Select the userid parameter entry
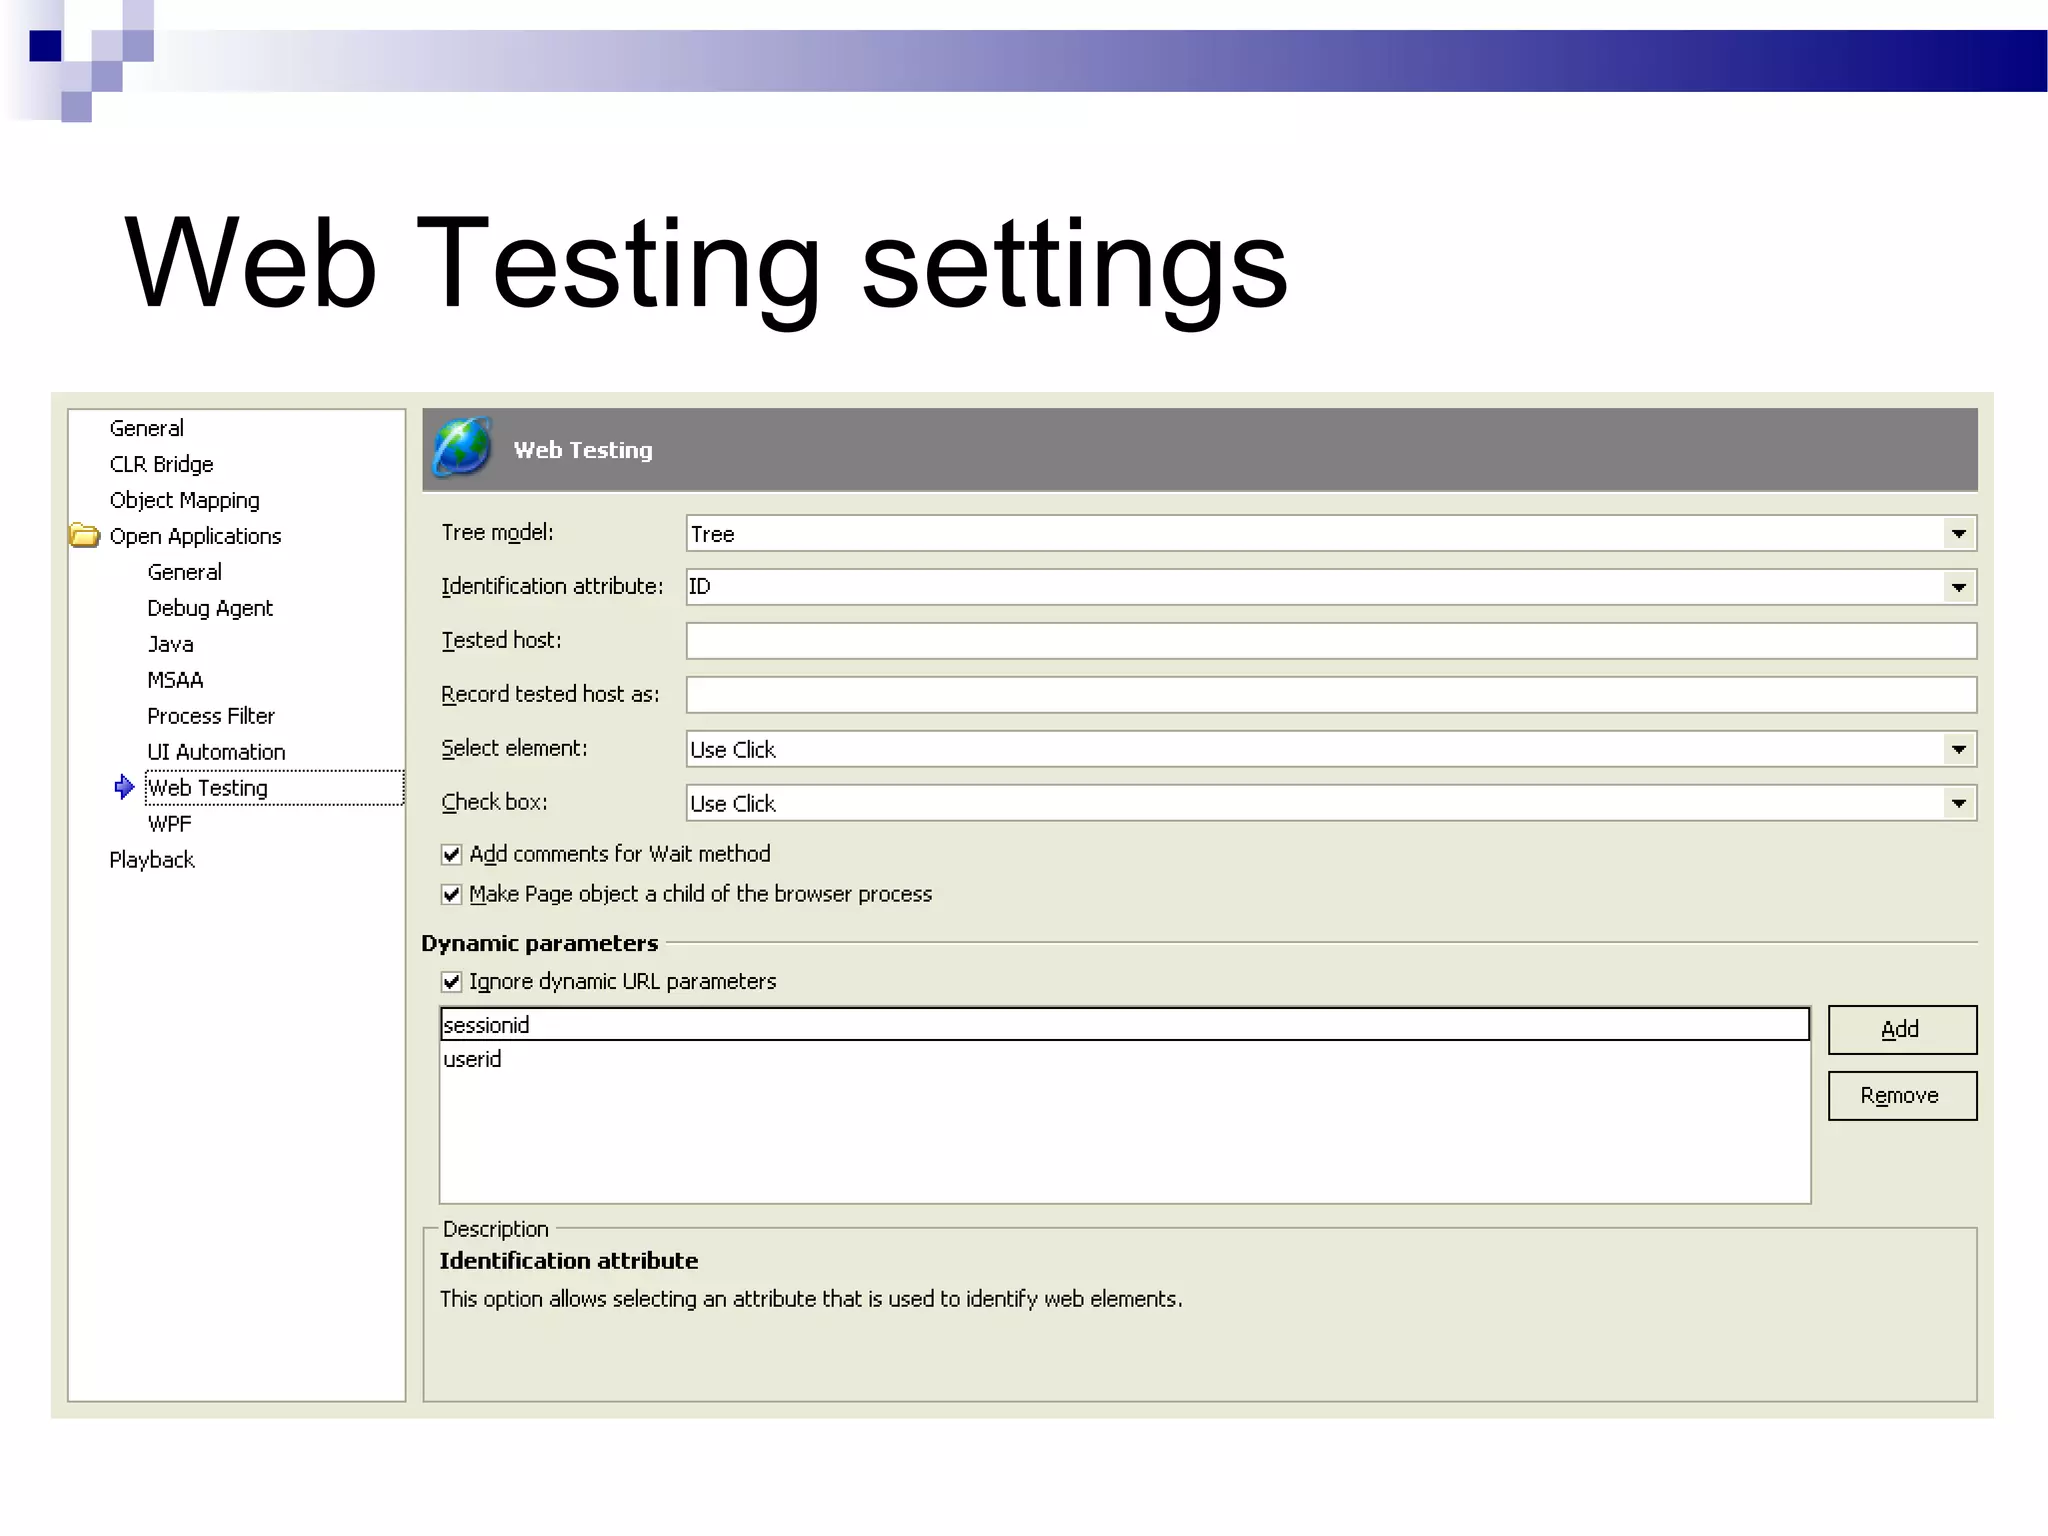 [1125, 1059]
